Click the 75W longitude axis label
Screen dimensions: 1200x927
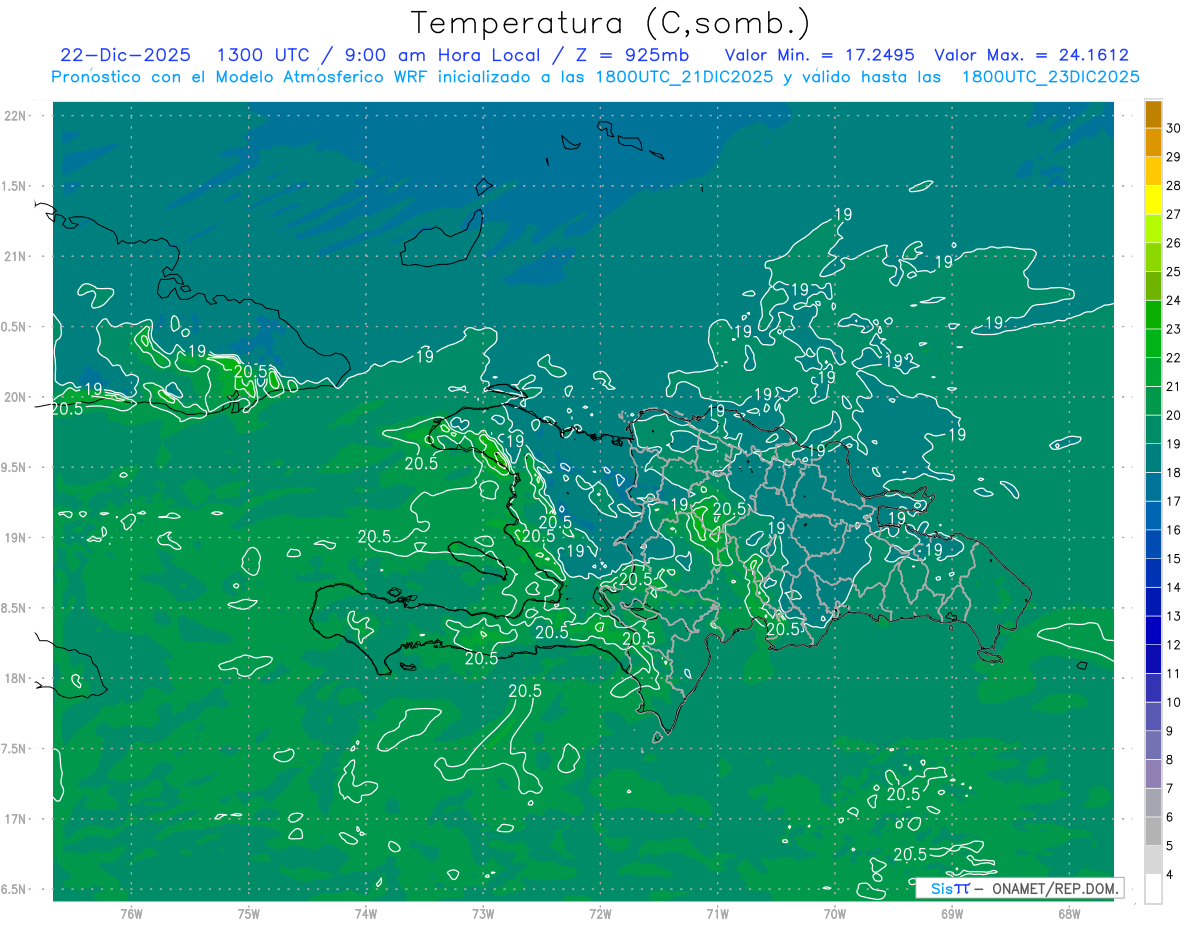(249, 914)
